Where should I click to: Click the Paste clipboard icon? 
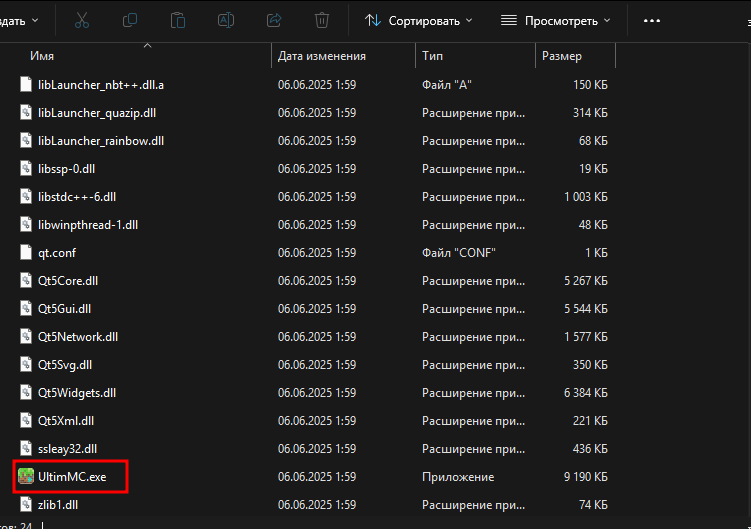pyautogui.click(x=178, y=20)
